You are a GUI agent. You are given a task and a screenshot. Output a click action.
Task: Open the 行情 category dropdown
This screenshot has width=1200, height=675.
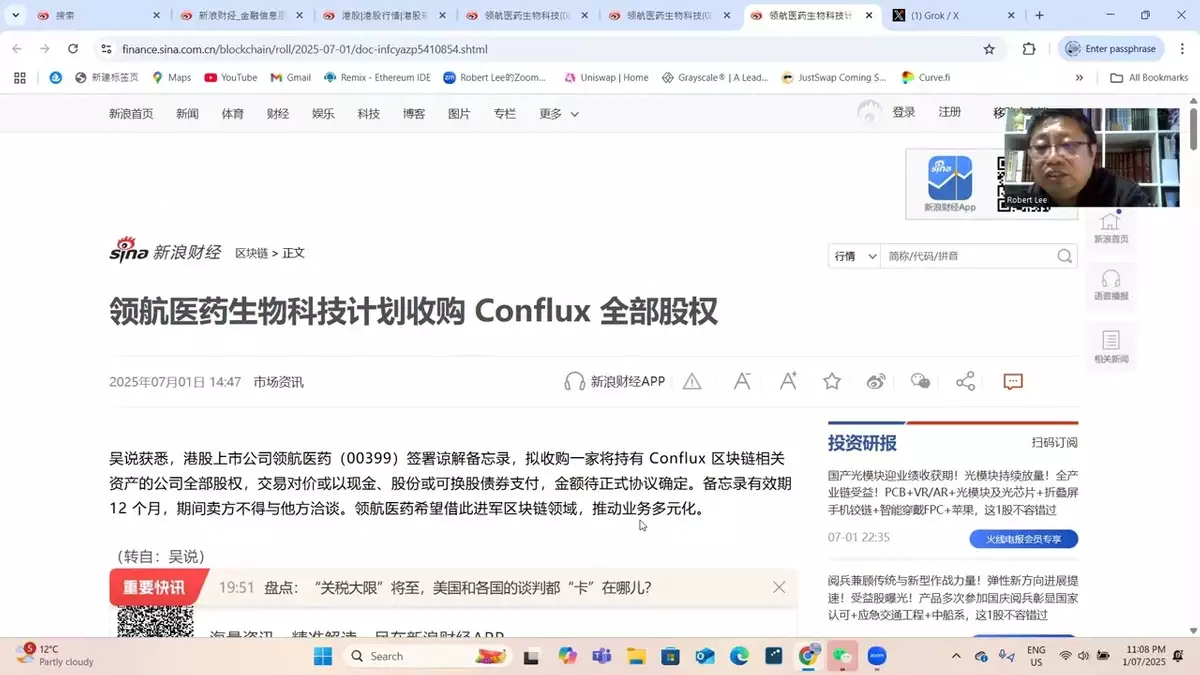coord(855,256)
